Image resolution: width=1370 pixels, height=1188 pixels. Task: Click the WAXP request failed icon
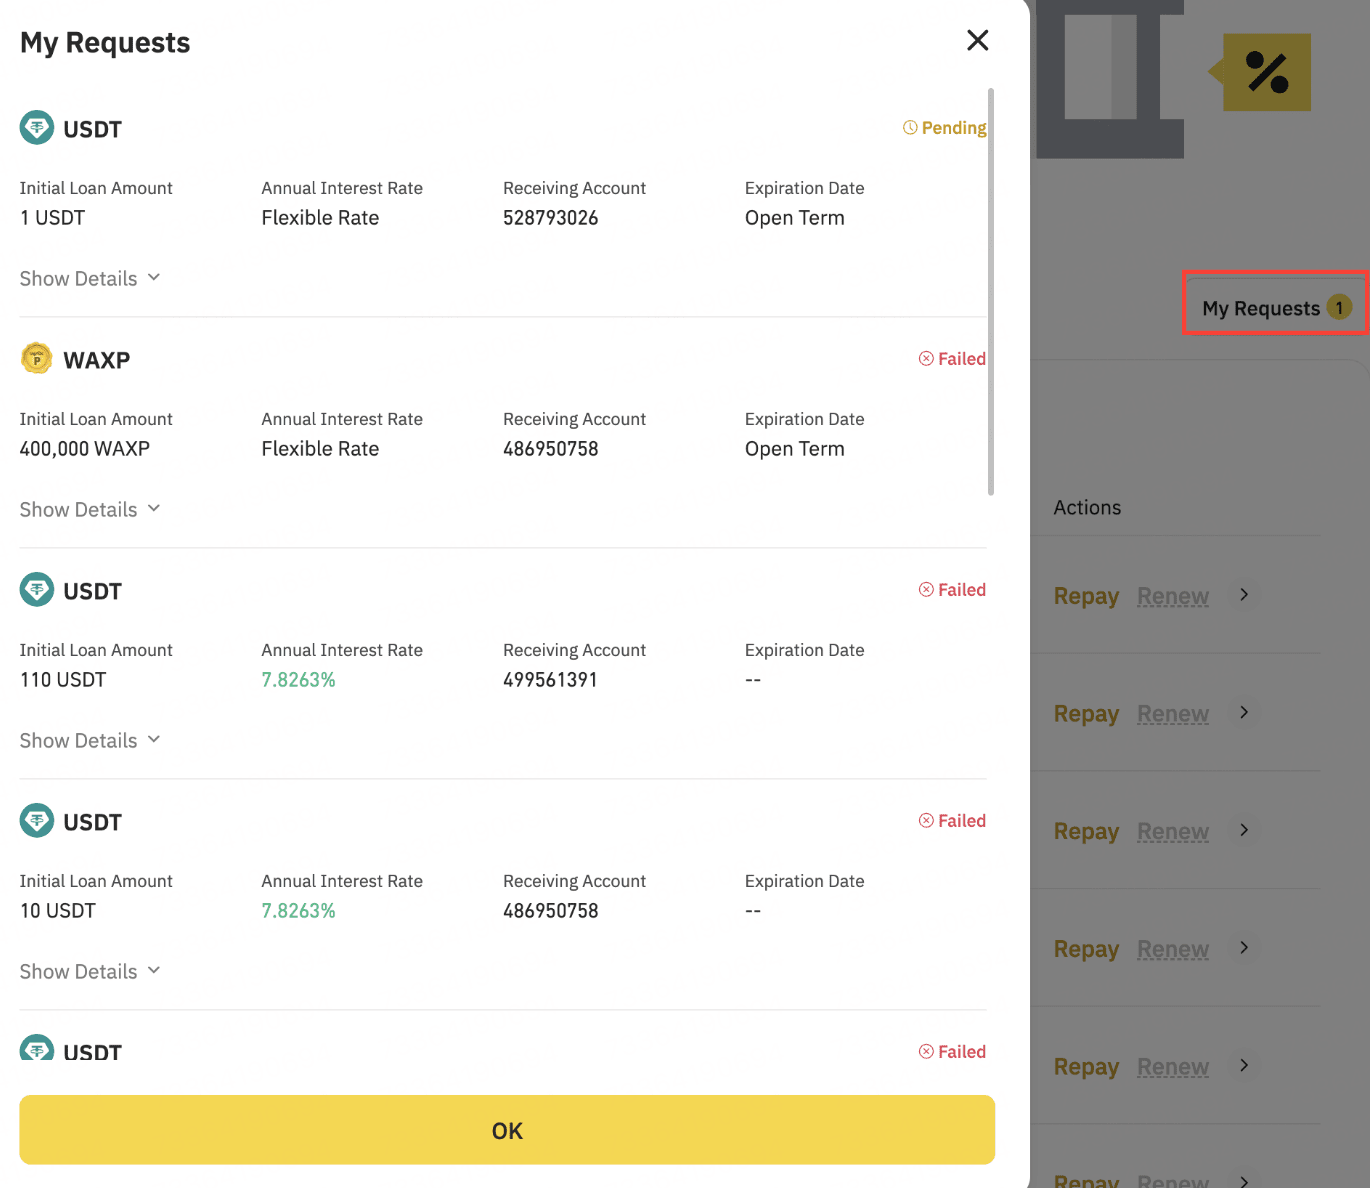pyautogui.click(x=926, y=359)
